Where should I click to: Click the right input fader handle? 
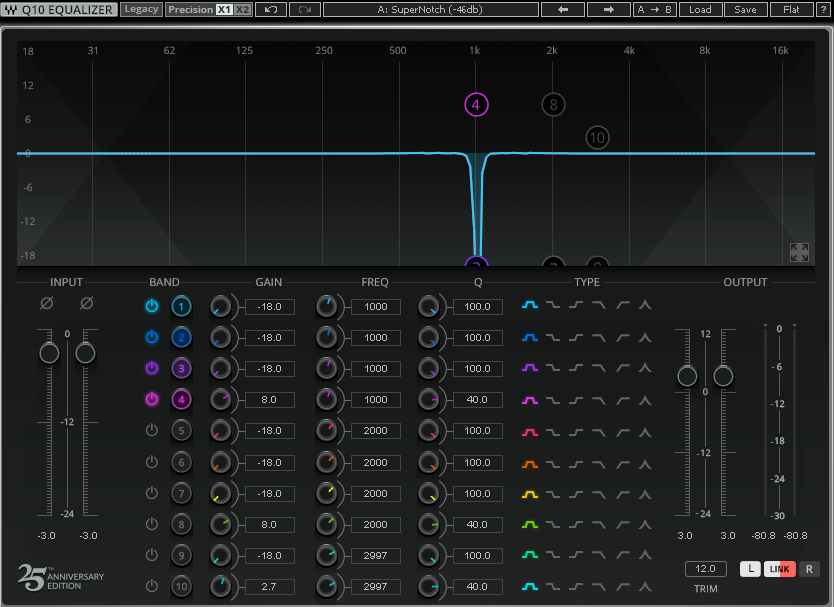(85, 353)
